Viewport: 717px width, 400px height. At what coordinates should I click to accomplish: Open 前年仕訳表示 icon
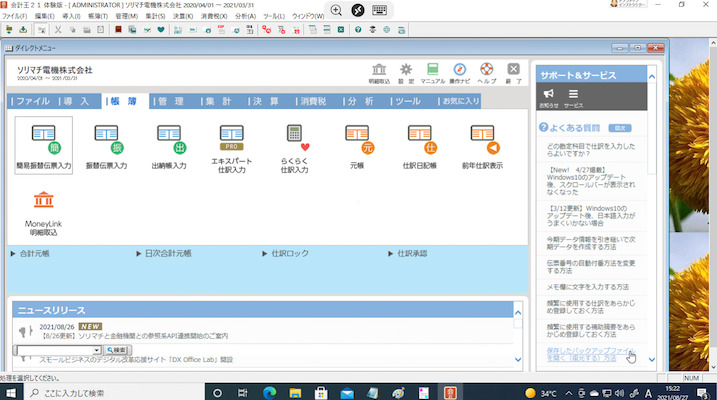pyautogui.click(x=482, y=145)
